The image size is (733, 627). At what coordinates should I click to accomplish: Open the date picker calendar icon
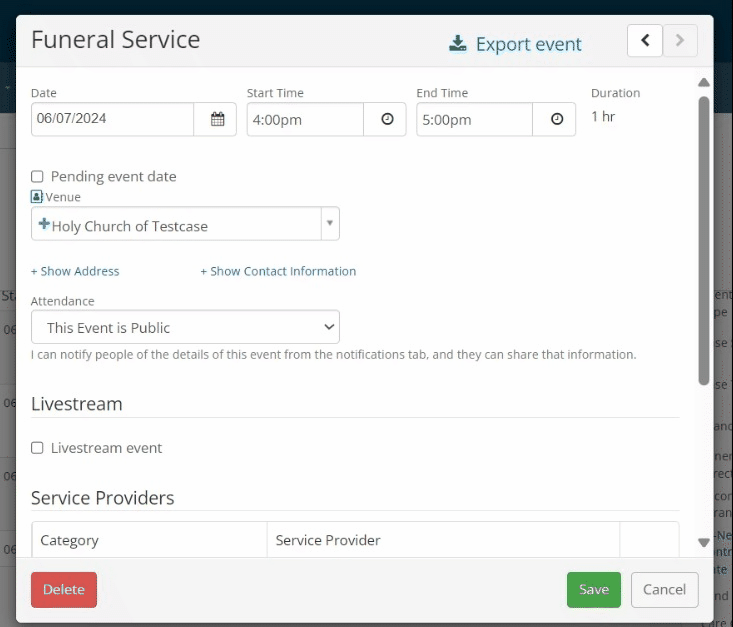(x=217, y=119)
